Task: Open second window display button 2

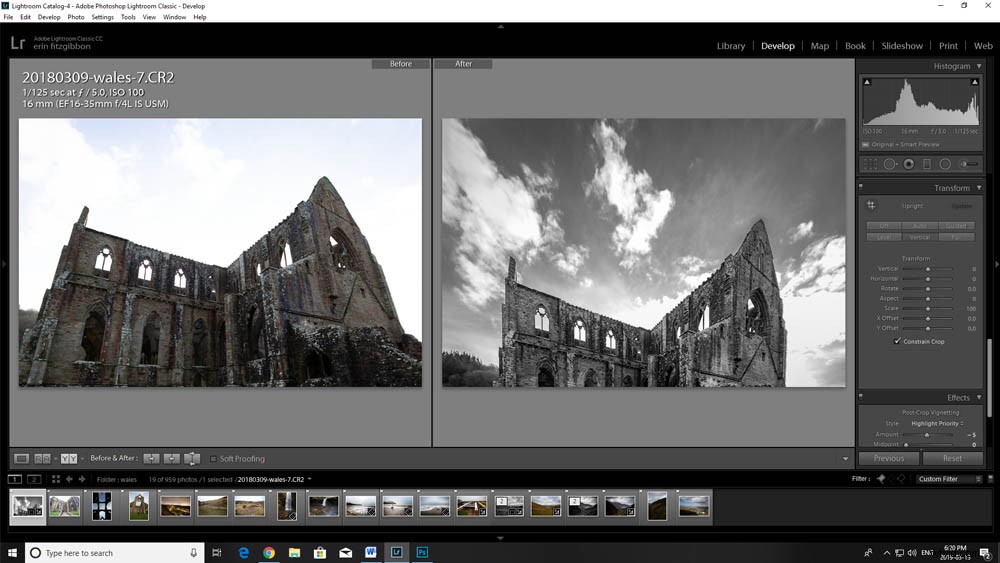Action: click(x=34, y=479)
